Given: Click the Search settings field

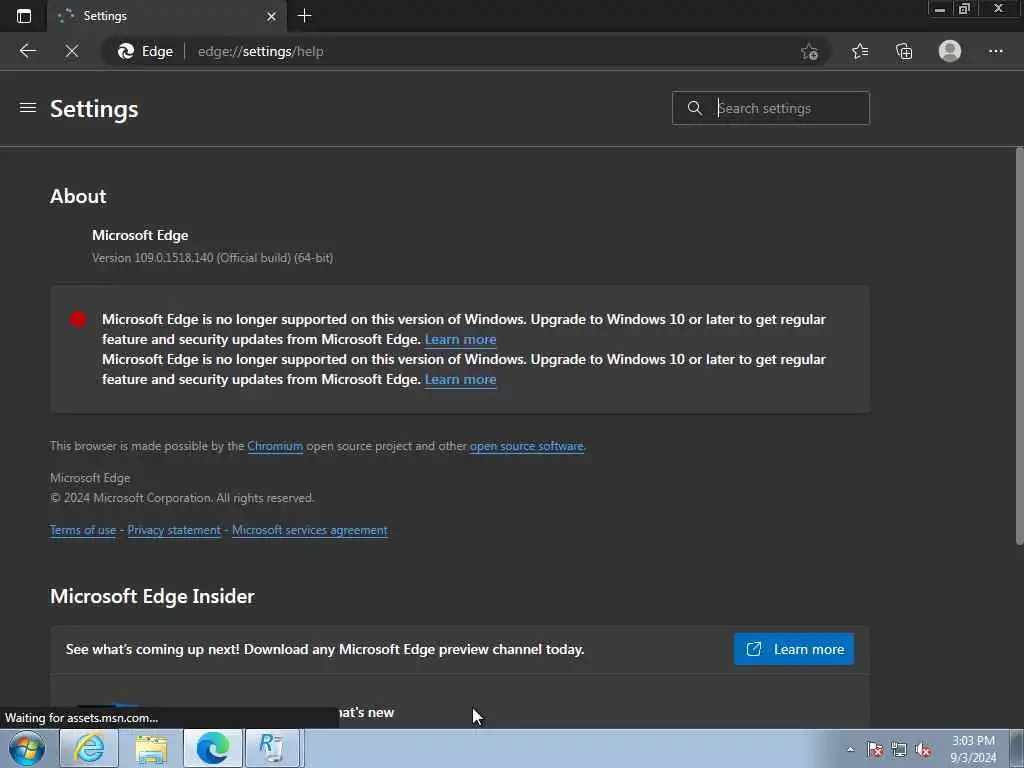Looking at the screenshot, I should 771,108.
